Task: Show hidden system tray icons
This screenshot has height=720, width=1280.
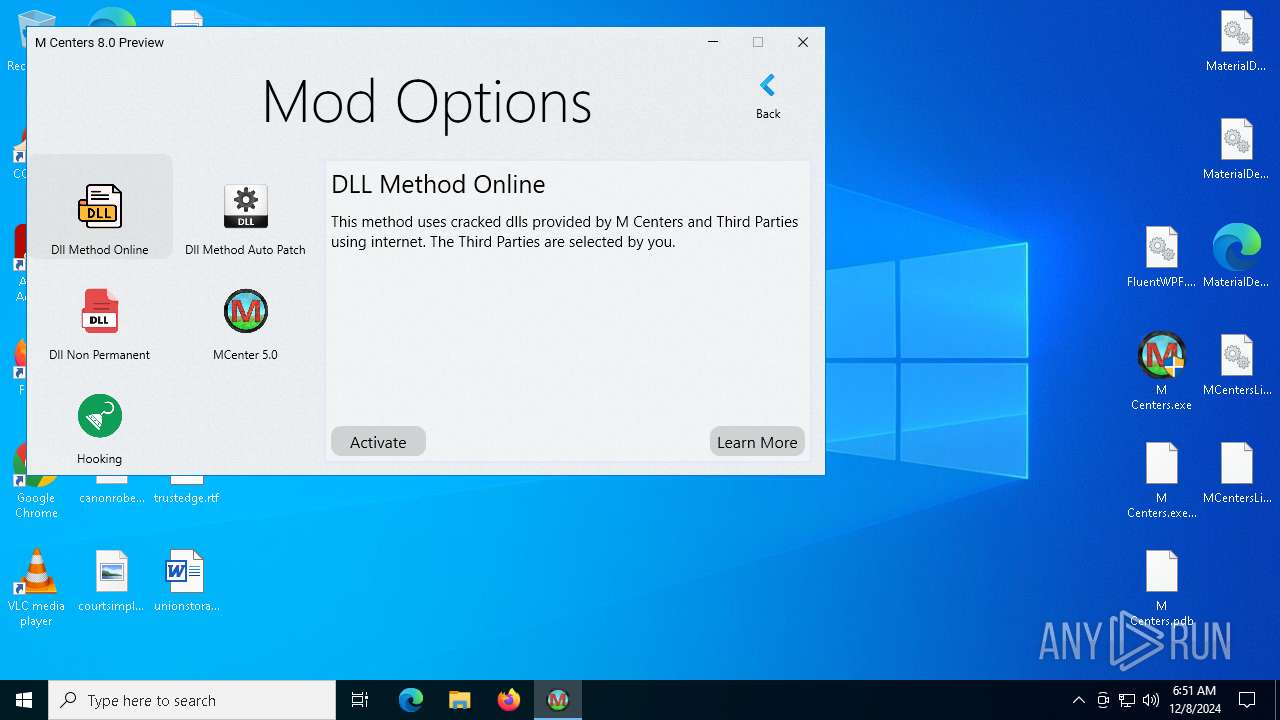Action: 1078,700
